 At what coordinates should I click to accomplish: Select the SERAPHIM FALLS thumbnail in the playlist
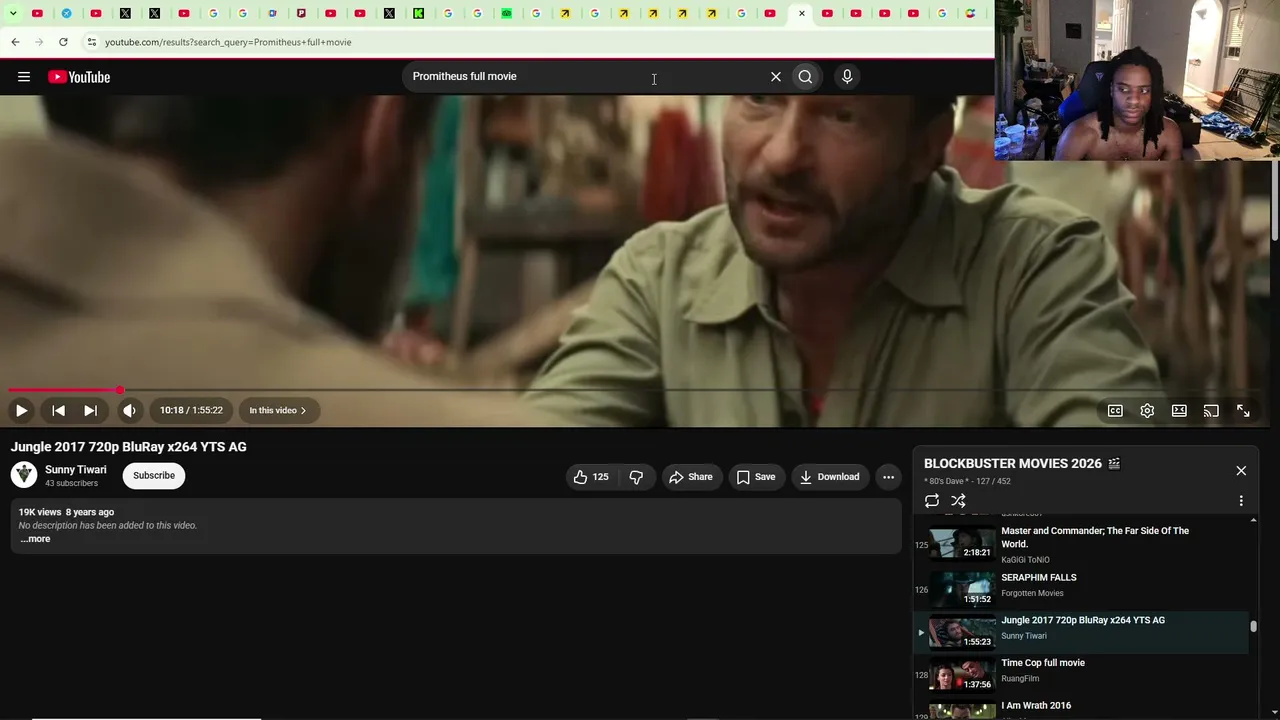[962, 588]
